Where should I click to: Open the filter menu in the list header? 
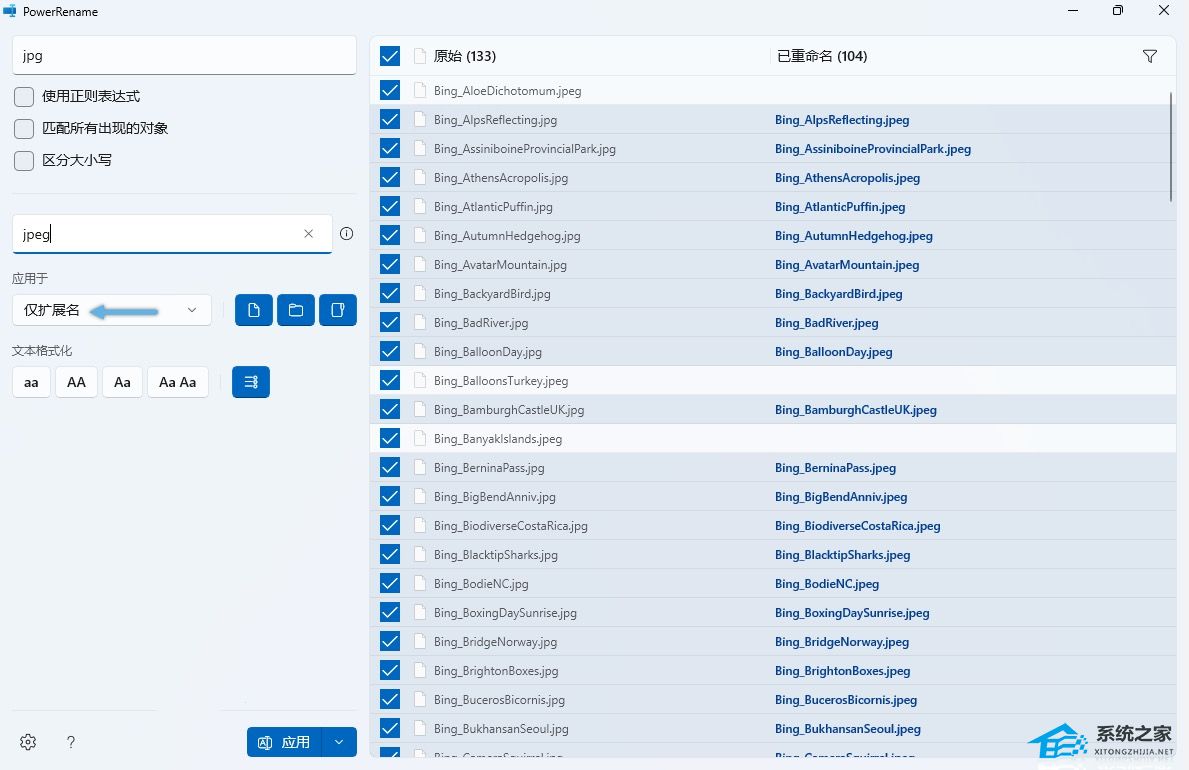[x=1150, y=57]
